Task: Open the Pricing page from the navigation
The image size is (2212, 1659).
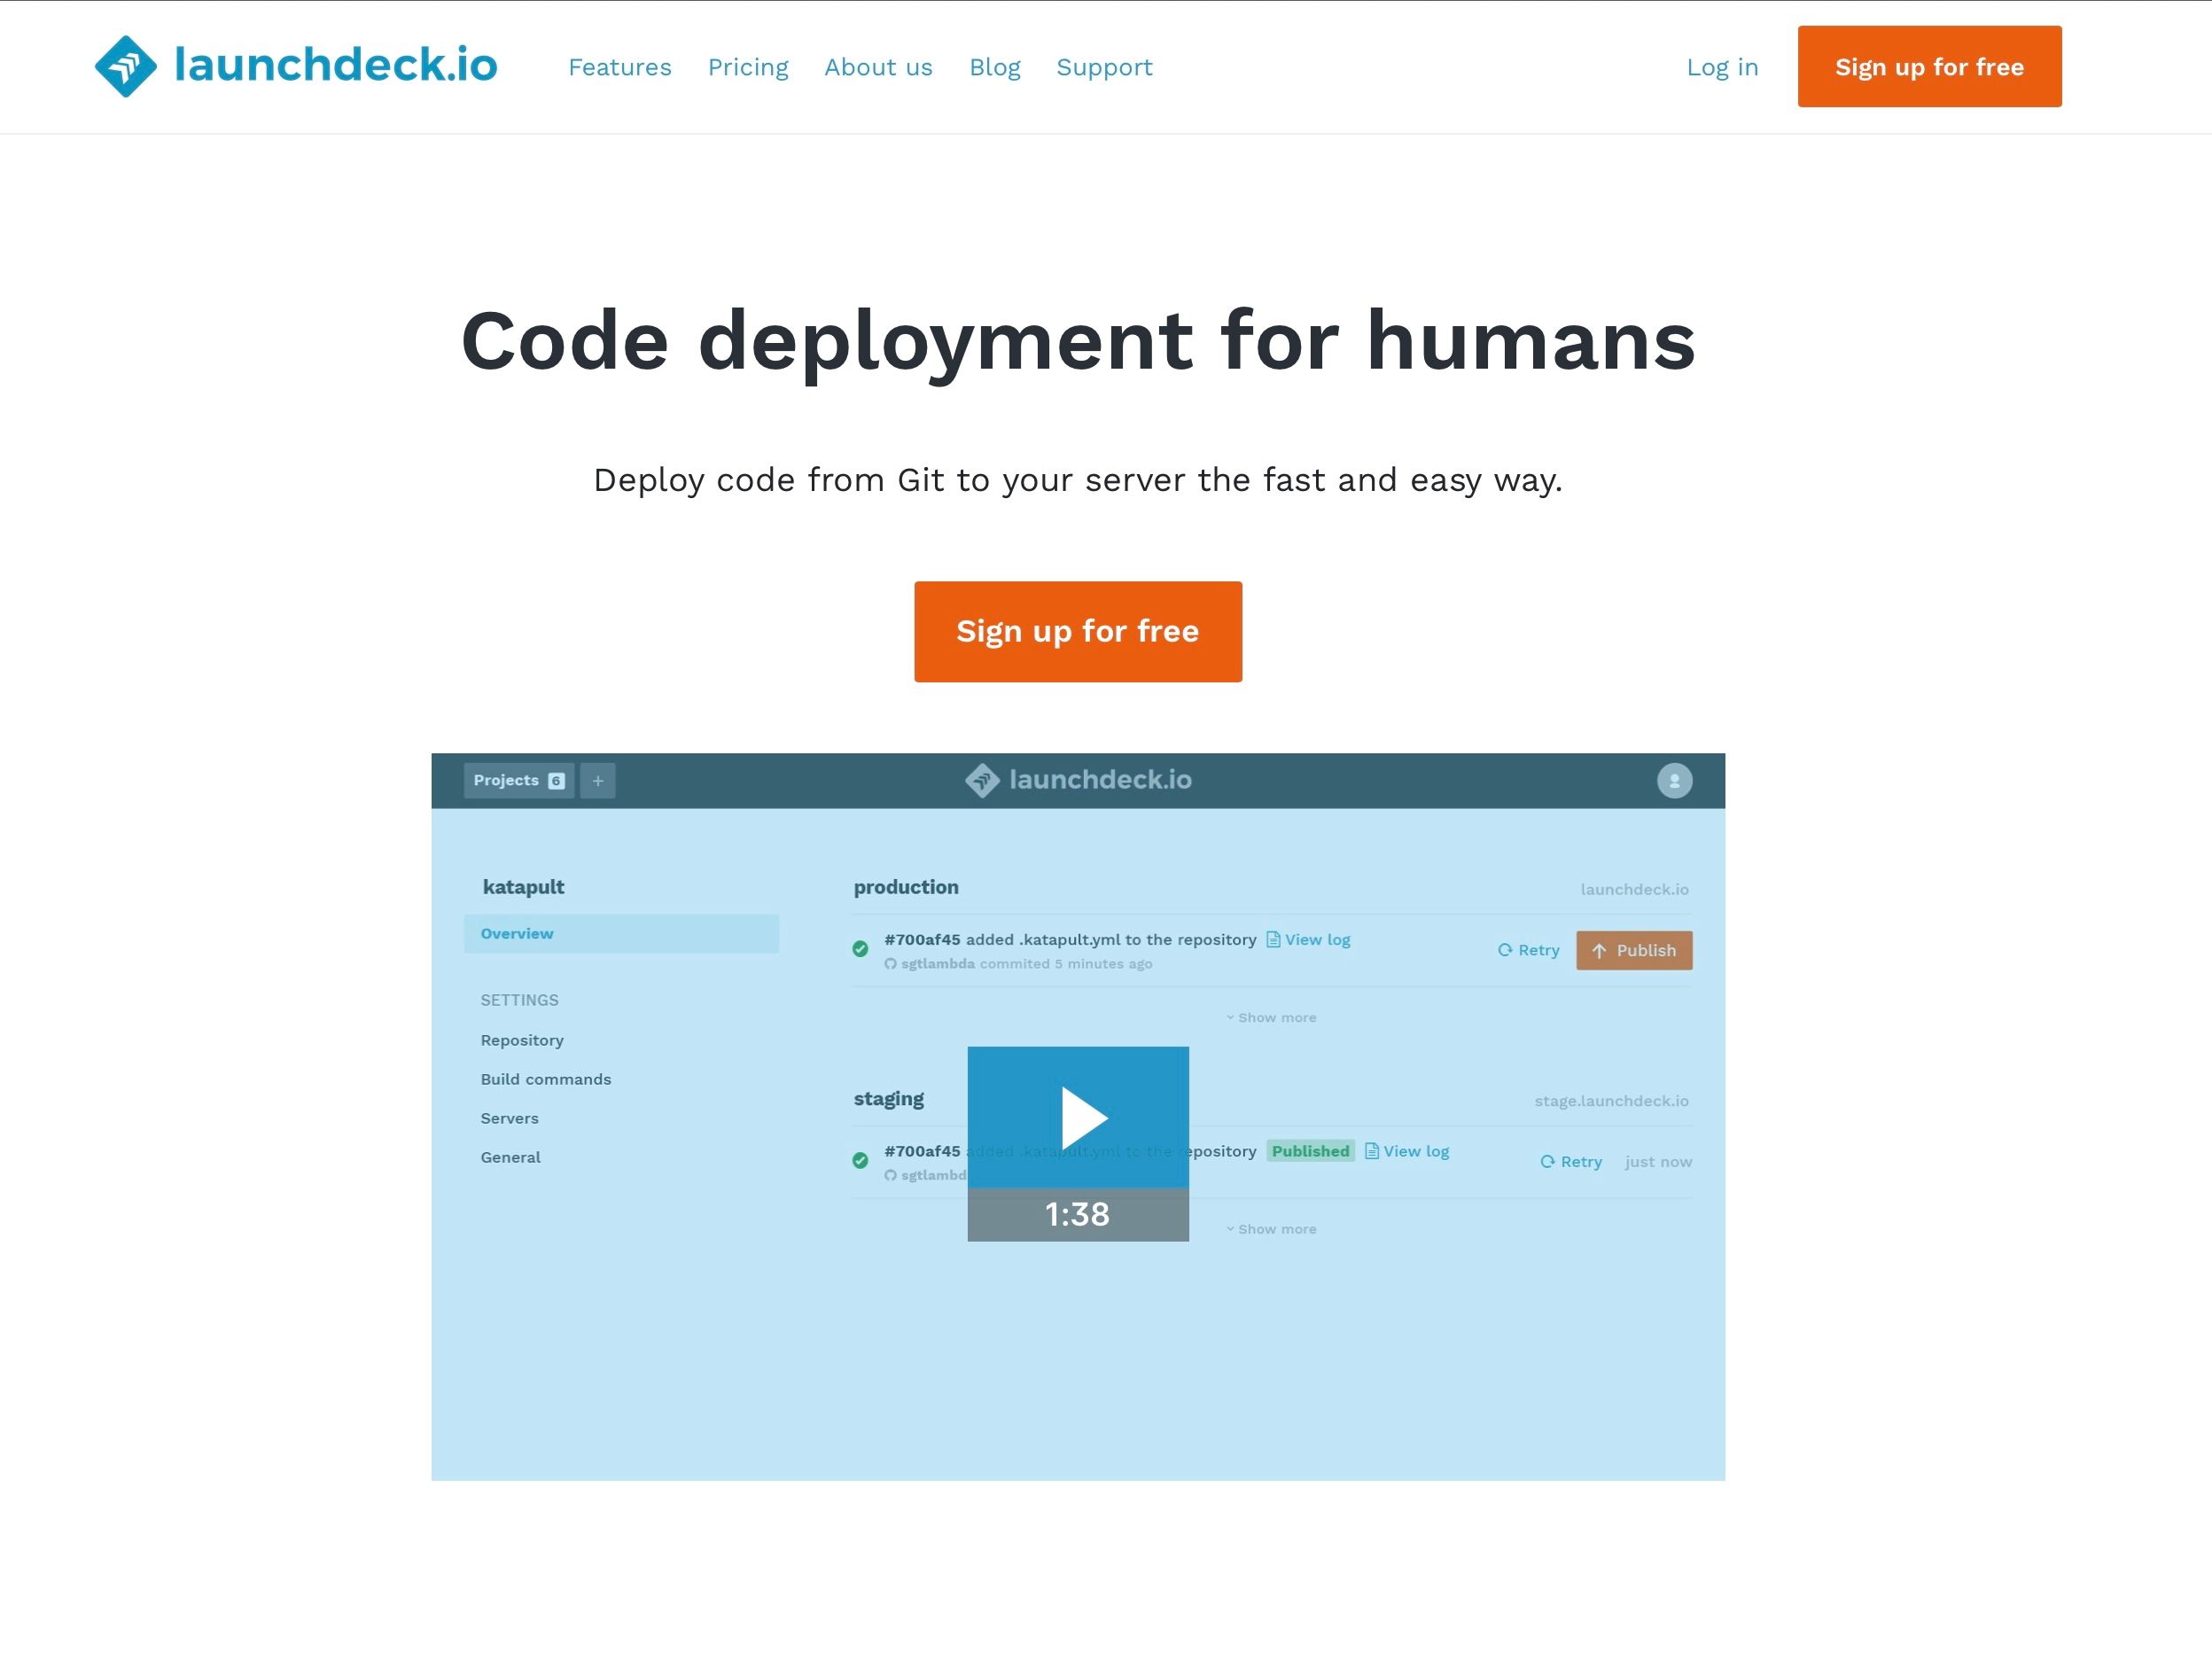Action: (747, 66)
